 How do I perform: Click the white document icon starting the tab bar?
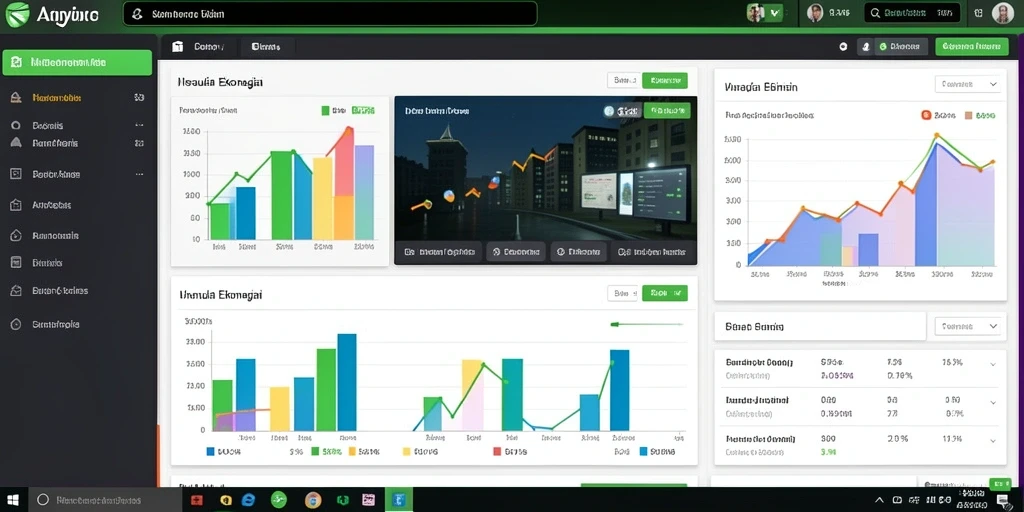177,46
